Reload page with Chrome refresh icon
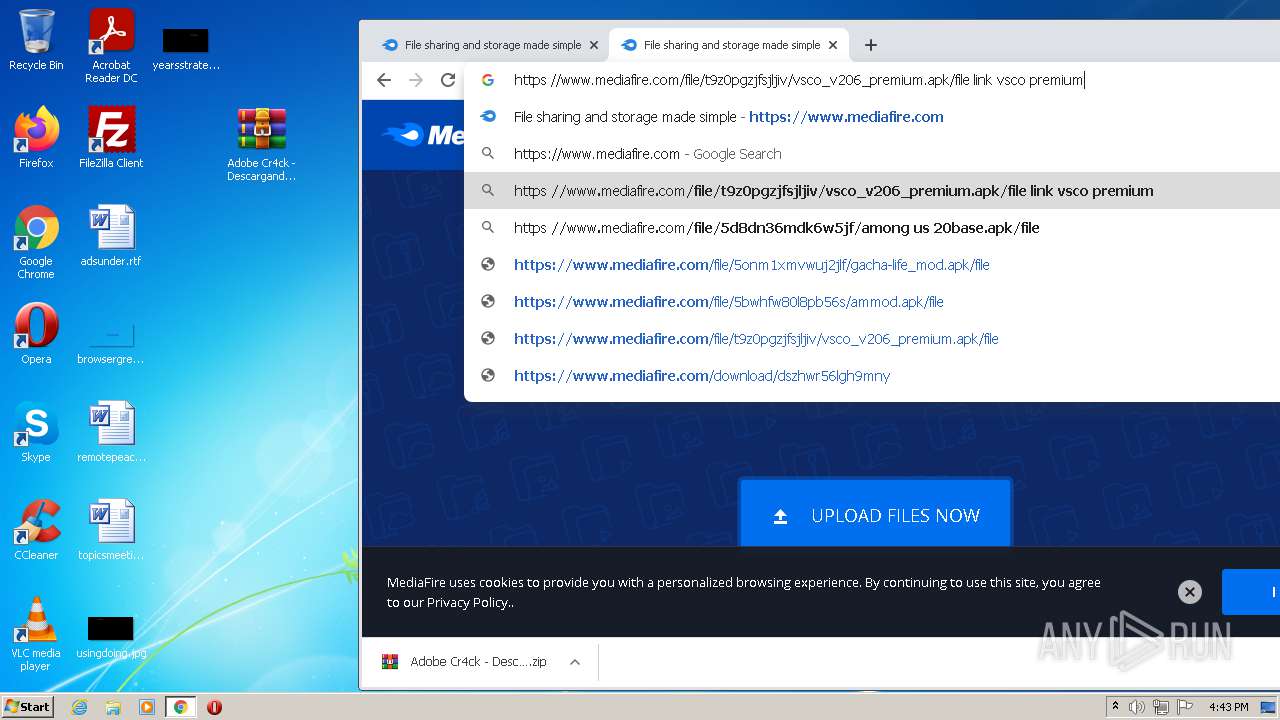Screen dimensions: 1280x720 (x=448, y=80)
